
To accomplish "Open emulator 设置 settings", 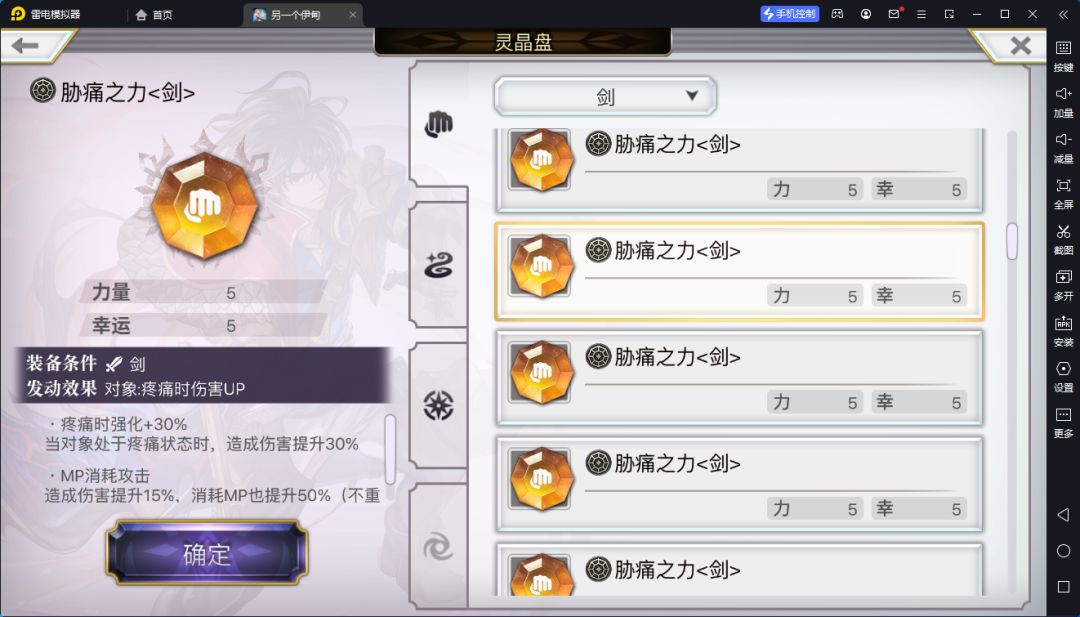I will pyautogui.click(x=1063, y=375).
